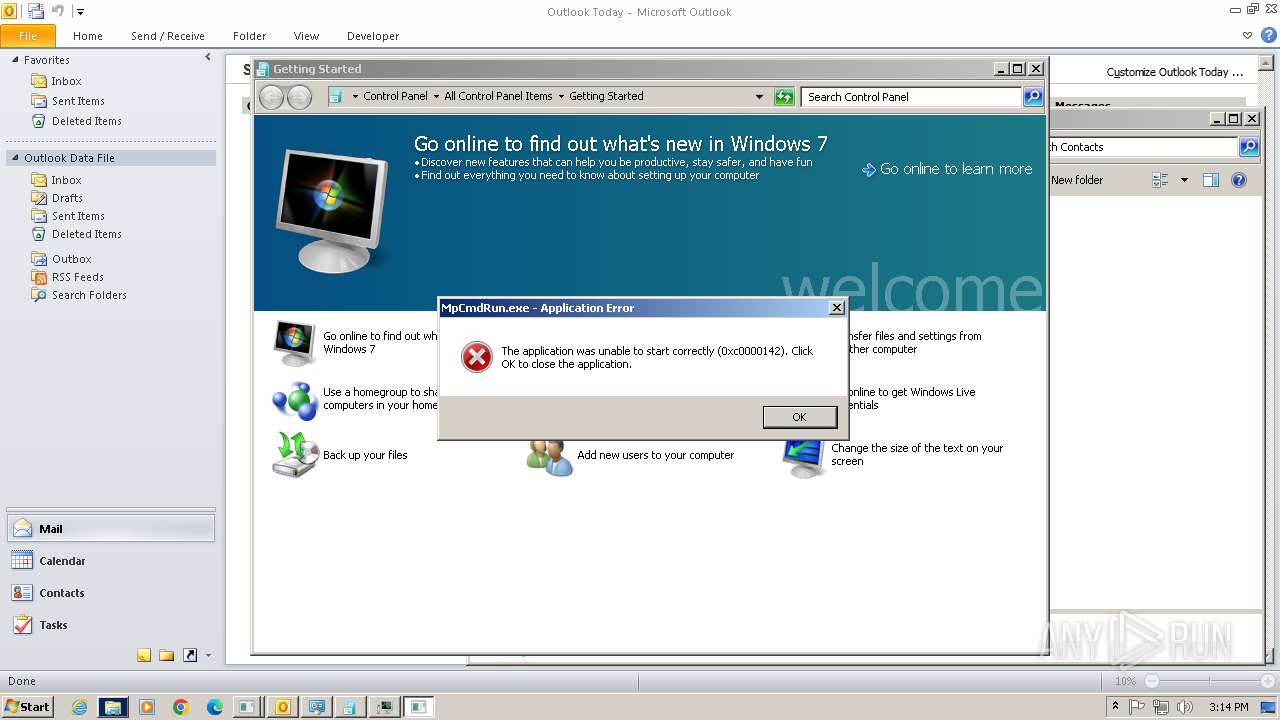Screen dimensions: 1280x720
Task: Click Forward button in Getting Started window
Action: (x=299, y=97)
